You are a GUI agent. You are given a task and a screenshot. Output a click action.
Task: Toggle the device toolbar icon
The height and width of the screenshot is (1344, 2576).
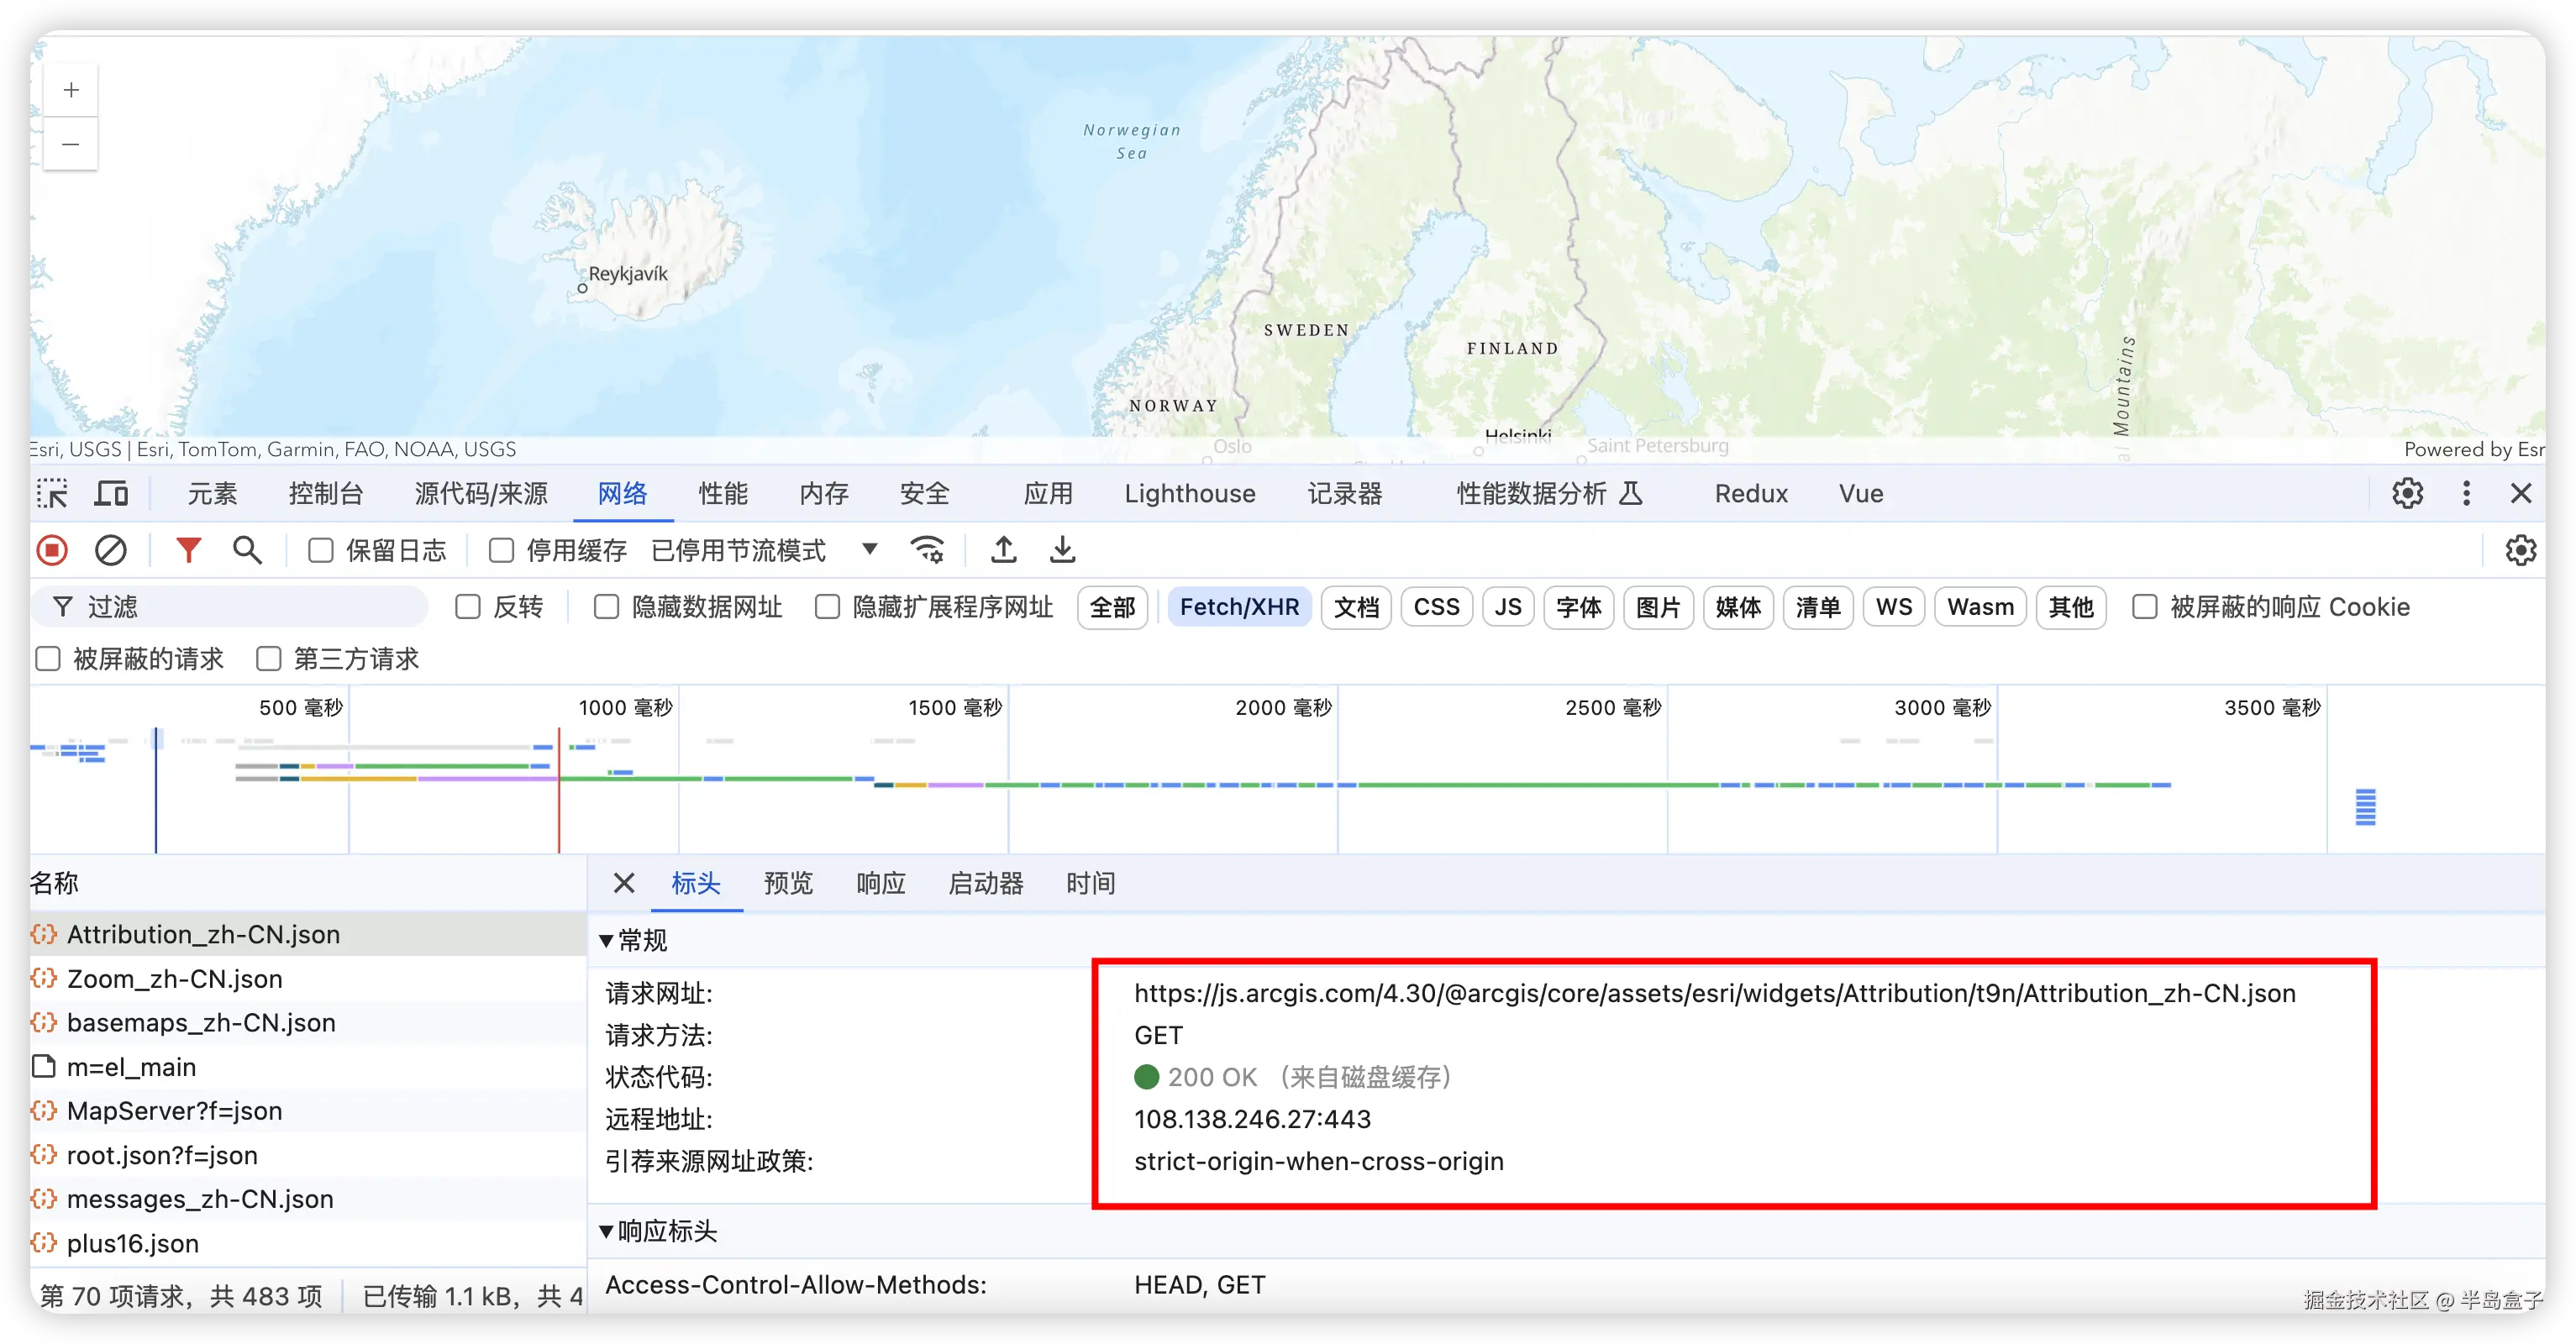pos(111,494)
